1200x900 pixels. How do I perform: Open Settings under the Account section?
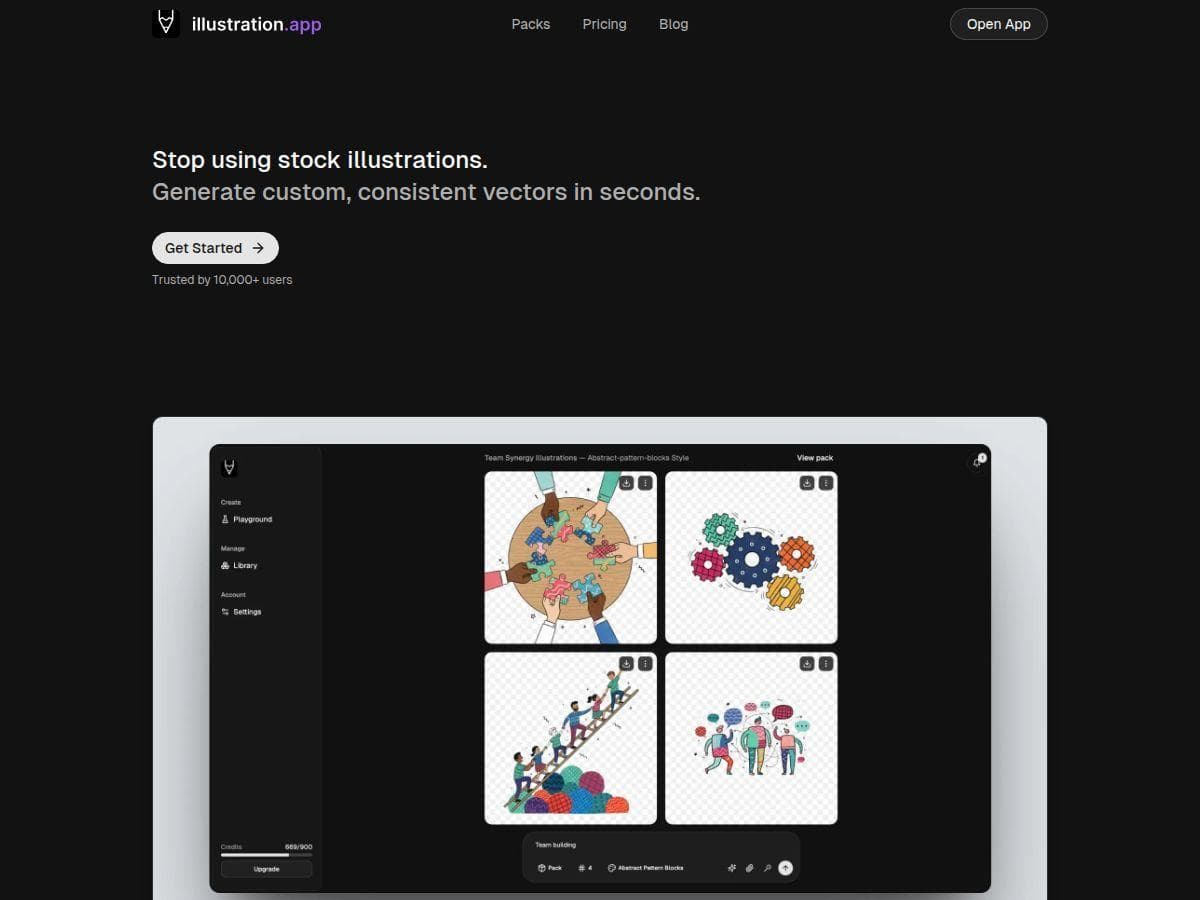pyautogui.click(x=247, y=611)
